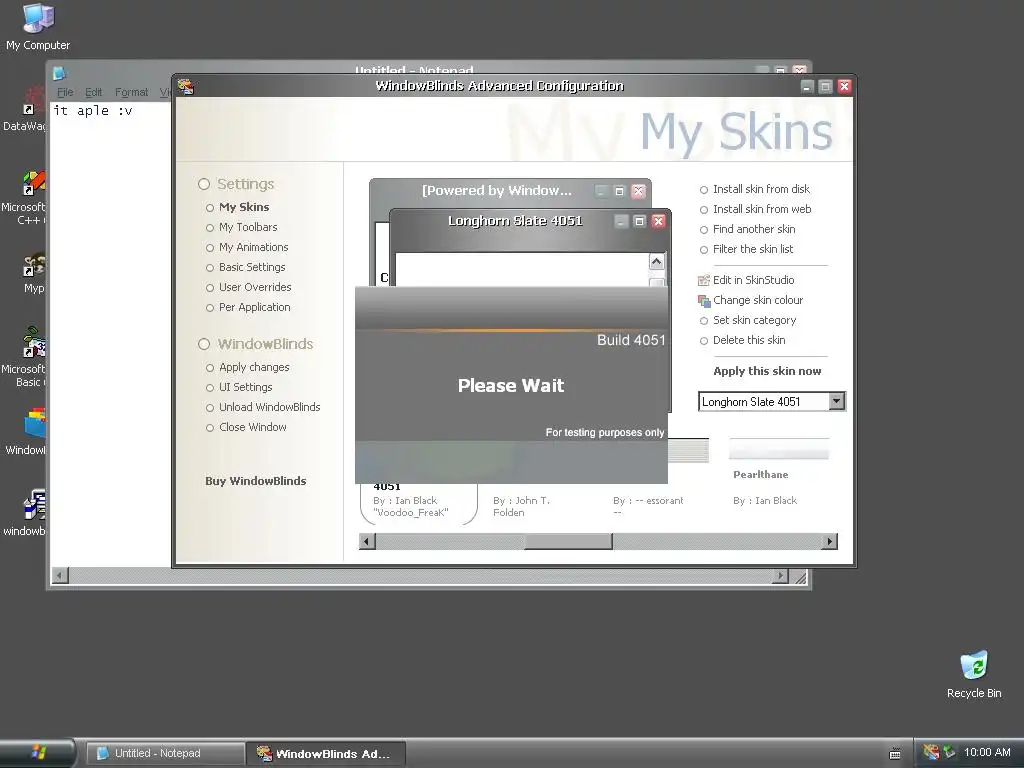Image resolution: width=1024 pixels, height=768 pixels.
Task: Click the Notepad title bar icon
Action: coord(59,73)
